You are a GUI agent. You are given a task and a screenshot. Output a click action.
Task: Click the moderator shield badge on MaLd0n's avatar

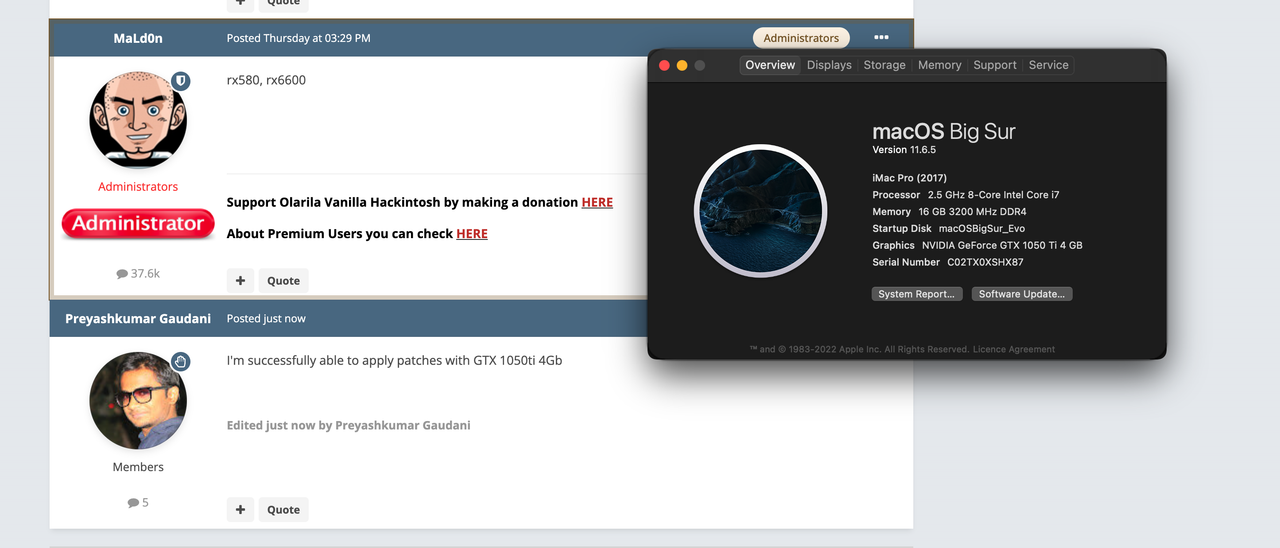pyautogui.click(x=181, y=80)
